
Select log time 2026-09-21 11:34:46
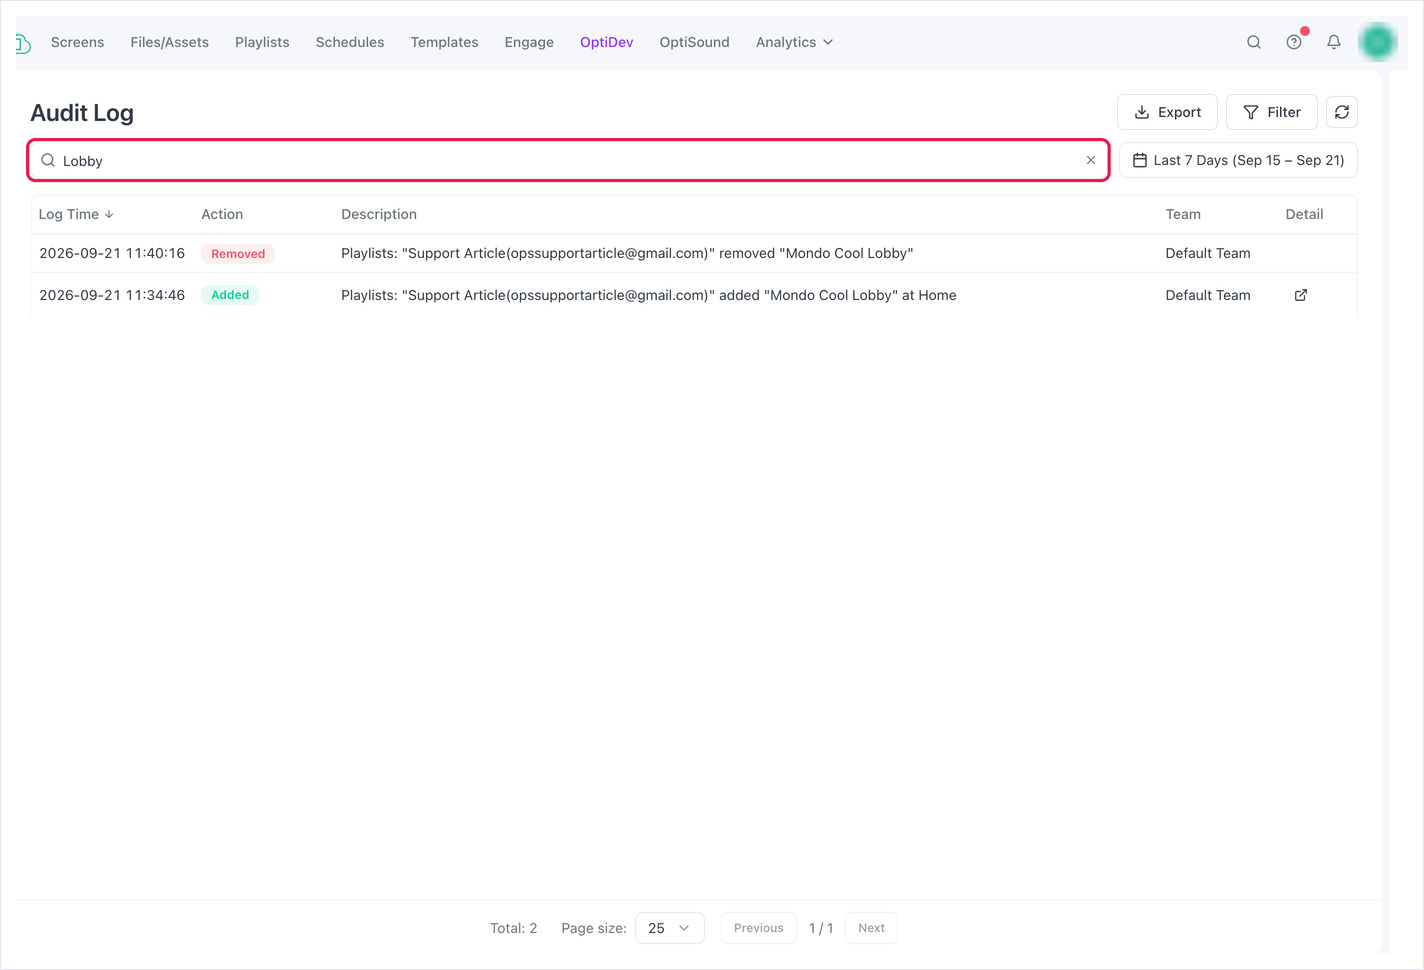tap(112, 295)
